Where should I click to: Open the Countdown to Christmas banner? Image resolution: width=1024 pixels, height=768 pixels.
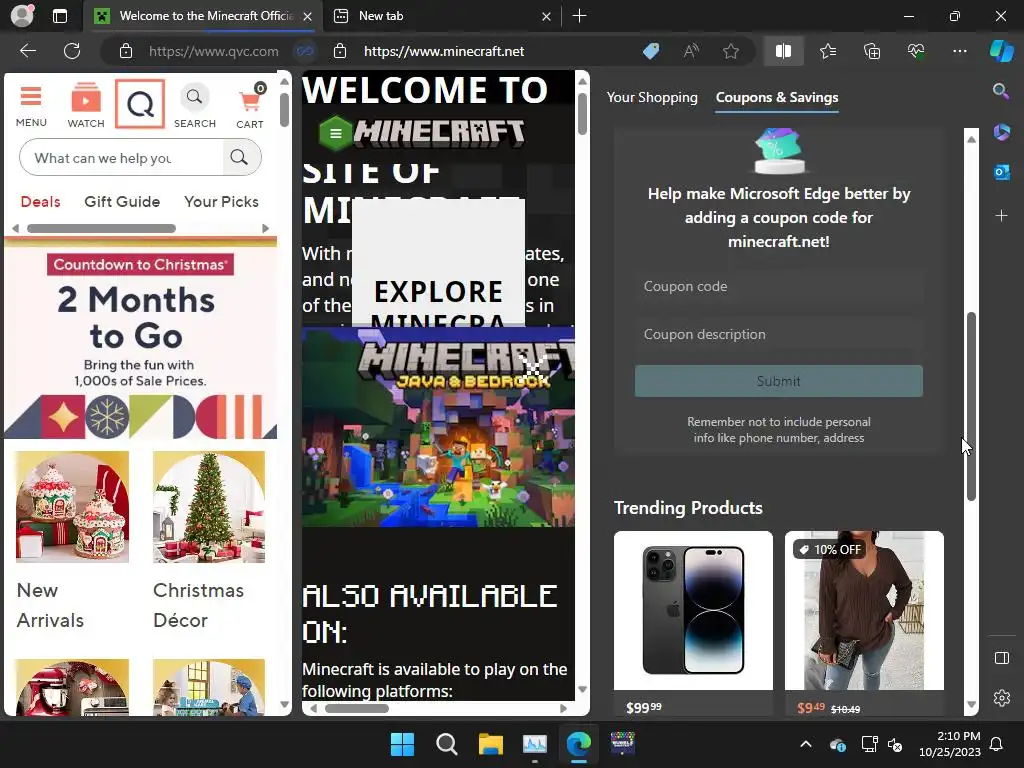click(x=140, y=338)
